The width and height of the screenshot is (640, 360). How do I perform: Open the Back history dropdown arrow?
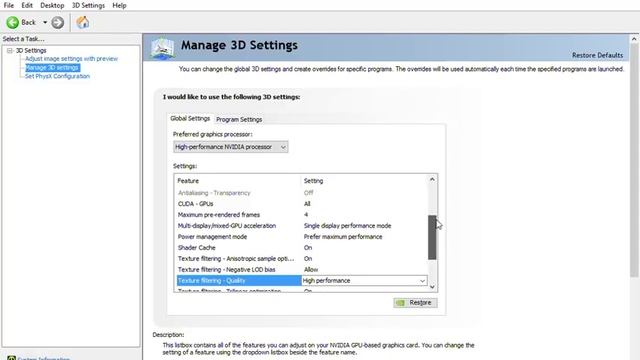(x=45, y=22)
